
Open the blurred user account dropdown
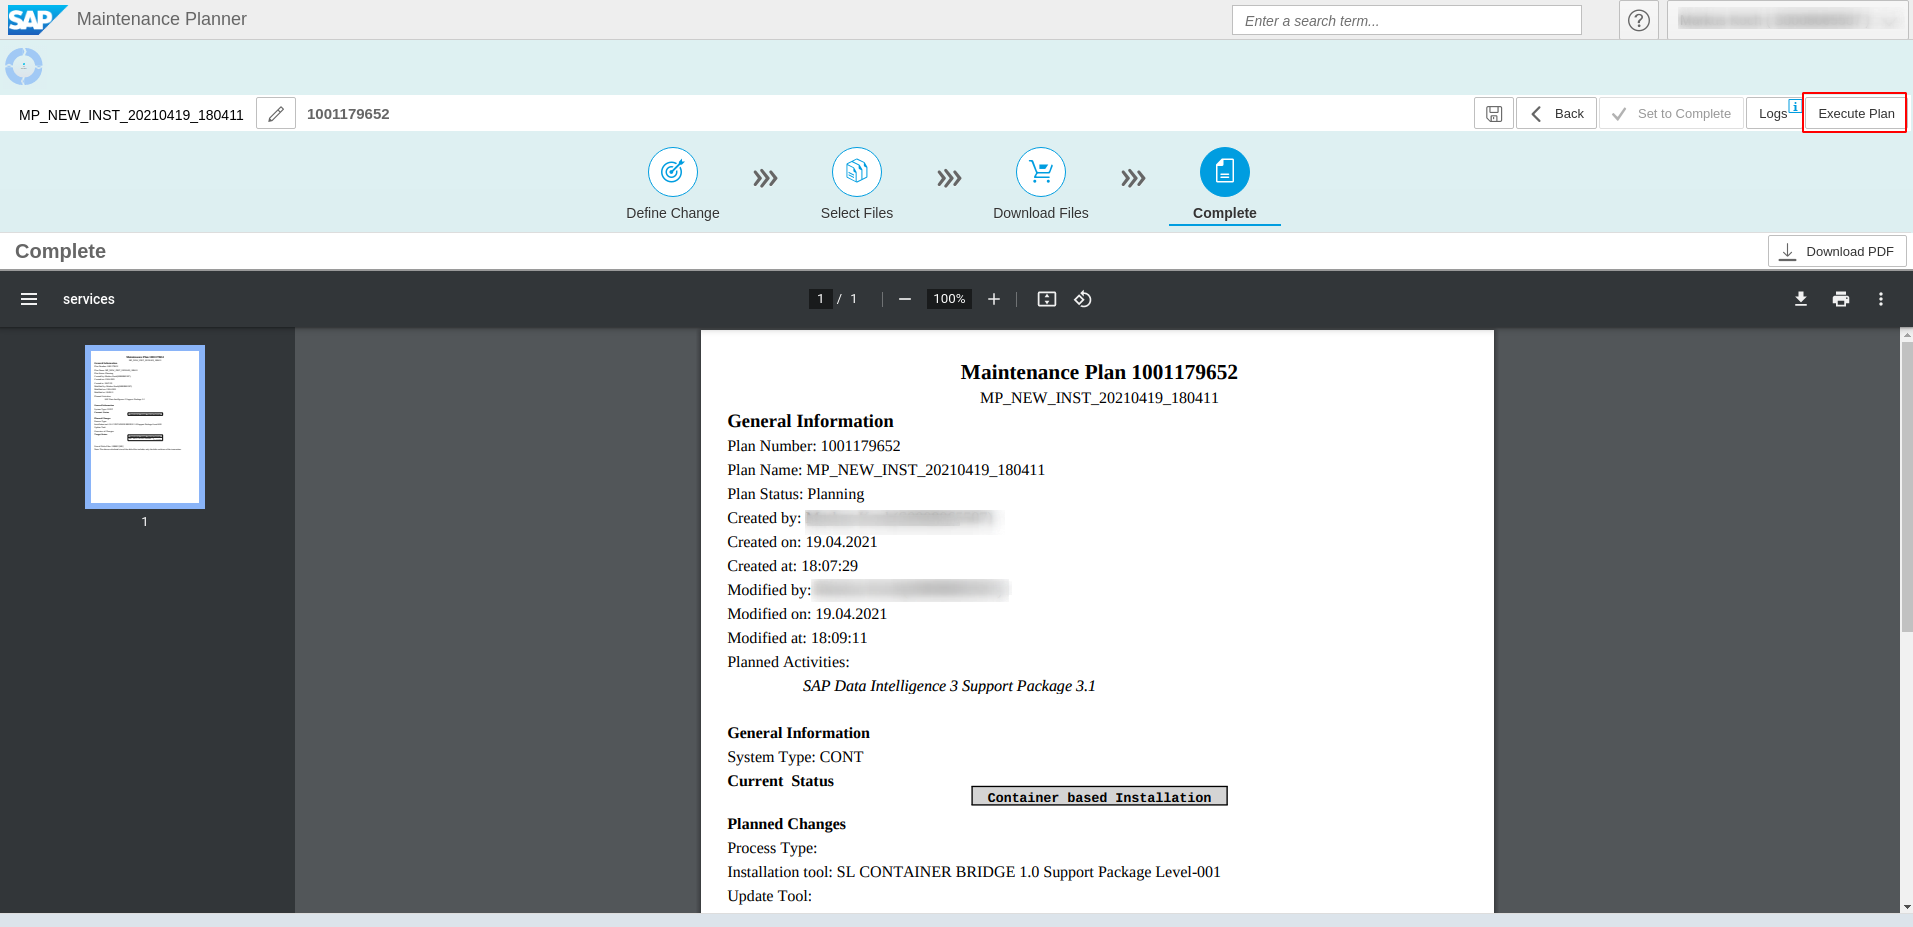[1788, 20]
